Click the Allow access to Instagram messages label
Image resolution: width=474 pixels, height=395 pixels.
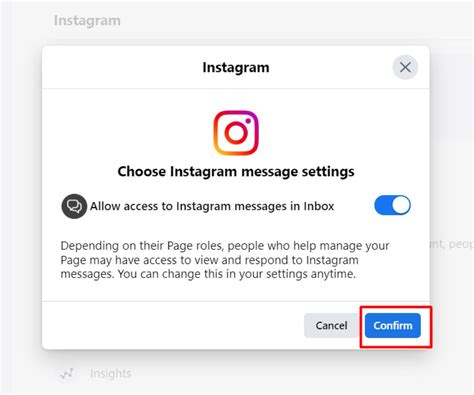pyautogui.click(x=212, y=206)
